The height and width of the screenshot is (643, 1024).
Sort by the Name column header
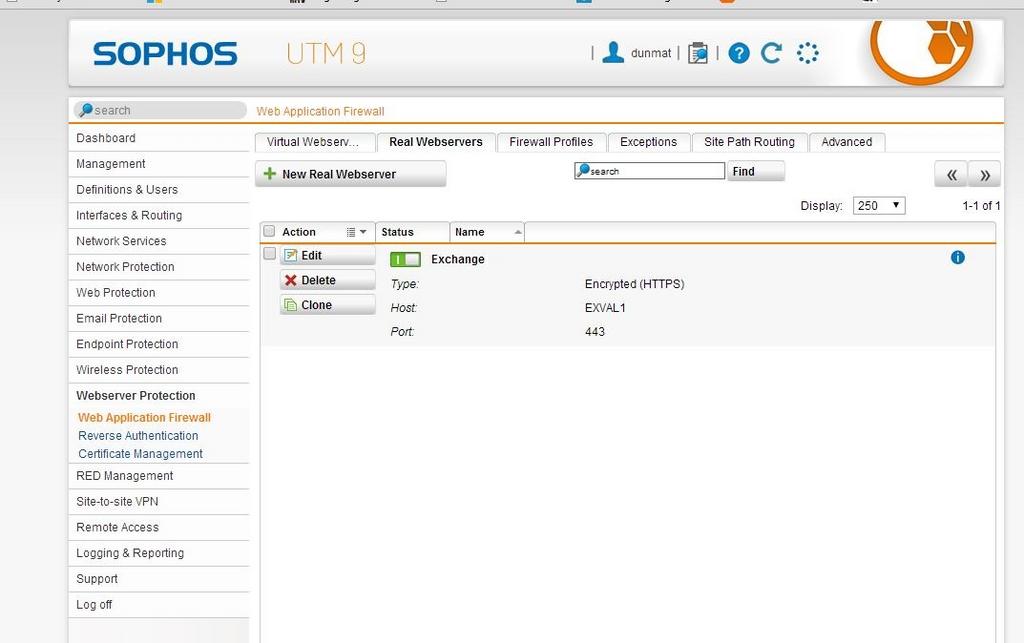pos(487,232)
